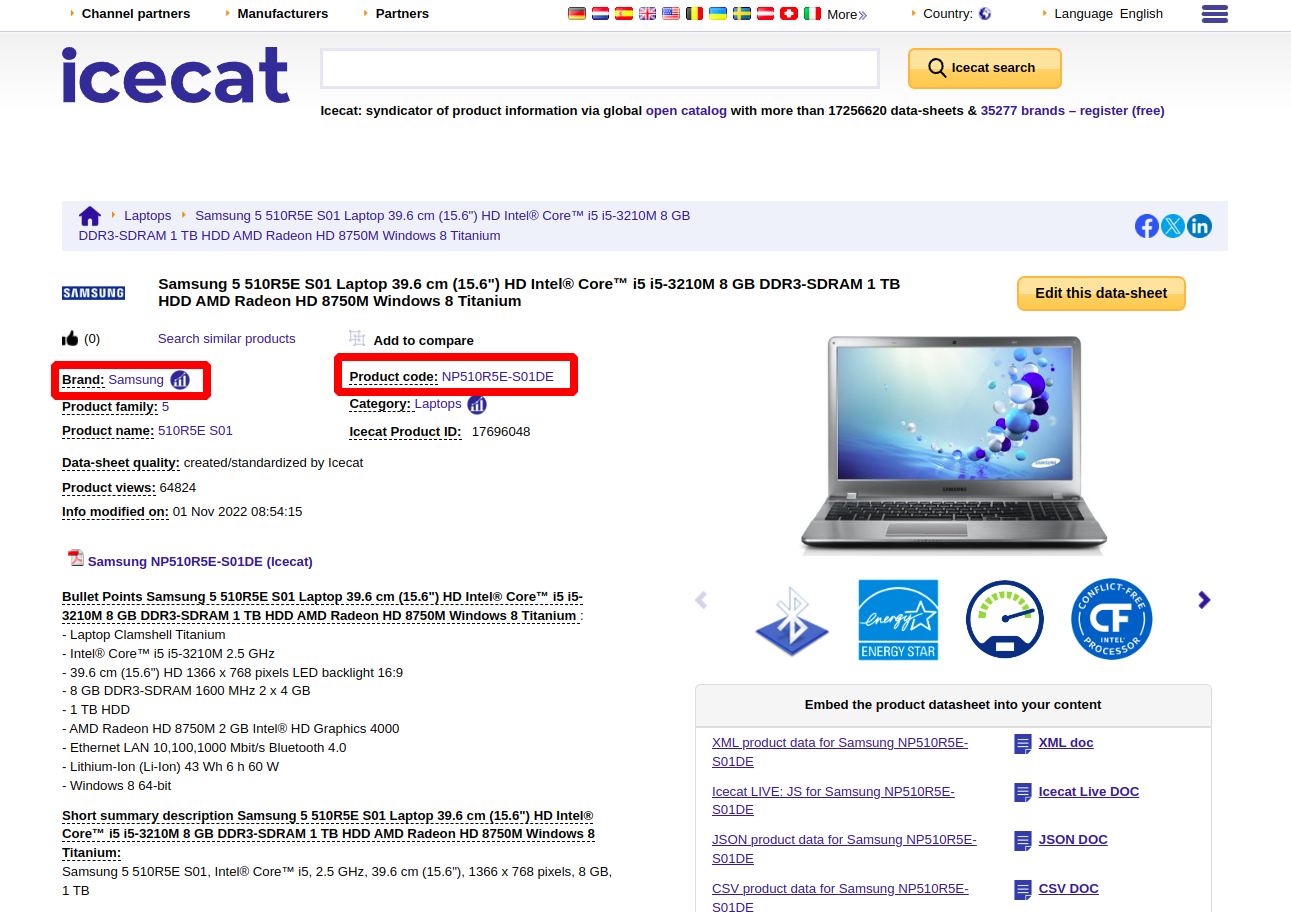Click the Icecat search button
Viewport: 1291px width, 912px height.
[985, 68]
